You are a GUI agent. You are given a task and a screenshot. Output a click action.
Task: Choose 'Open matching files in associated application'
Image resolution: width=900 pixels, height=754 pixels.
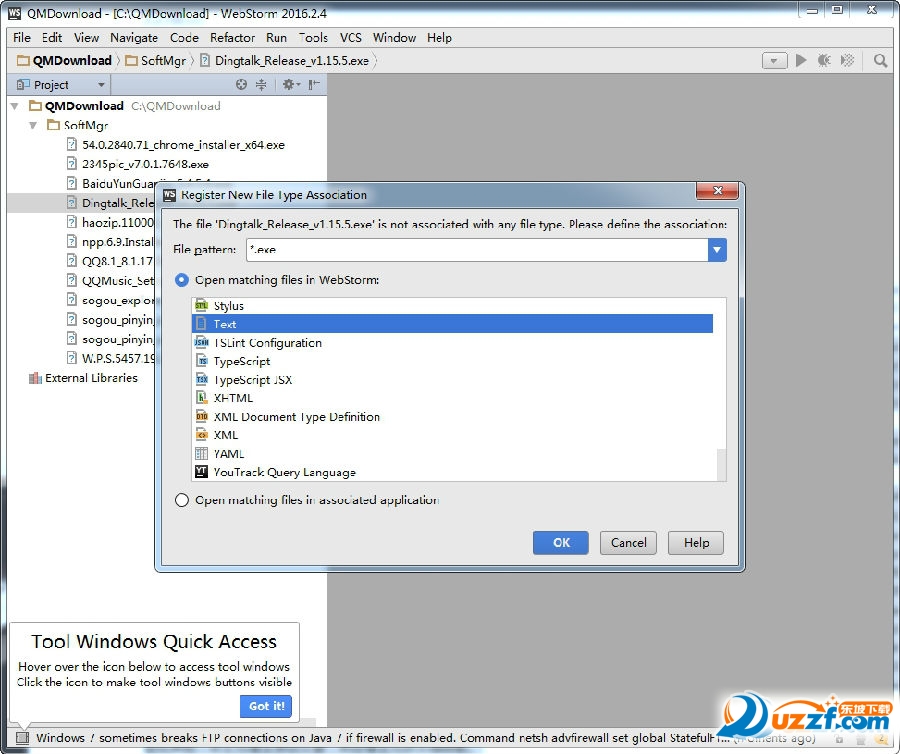pyautogui.click(x=181, y=500)
